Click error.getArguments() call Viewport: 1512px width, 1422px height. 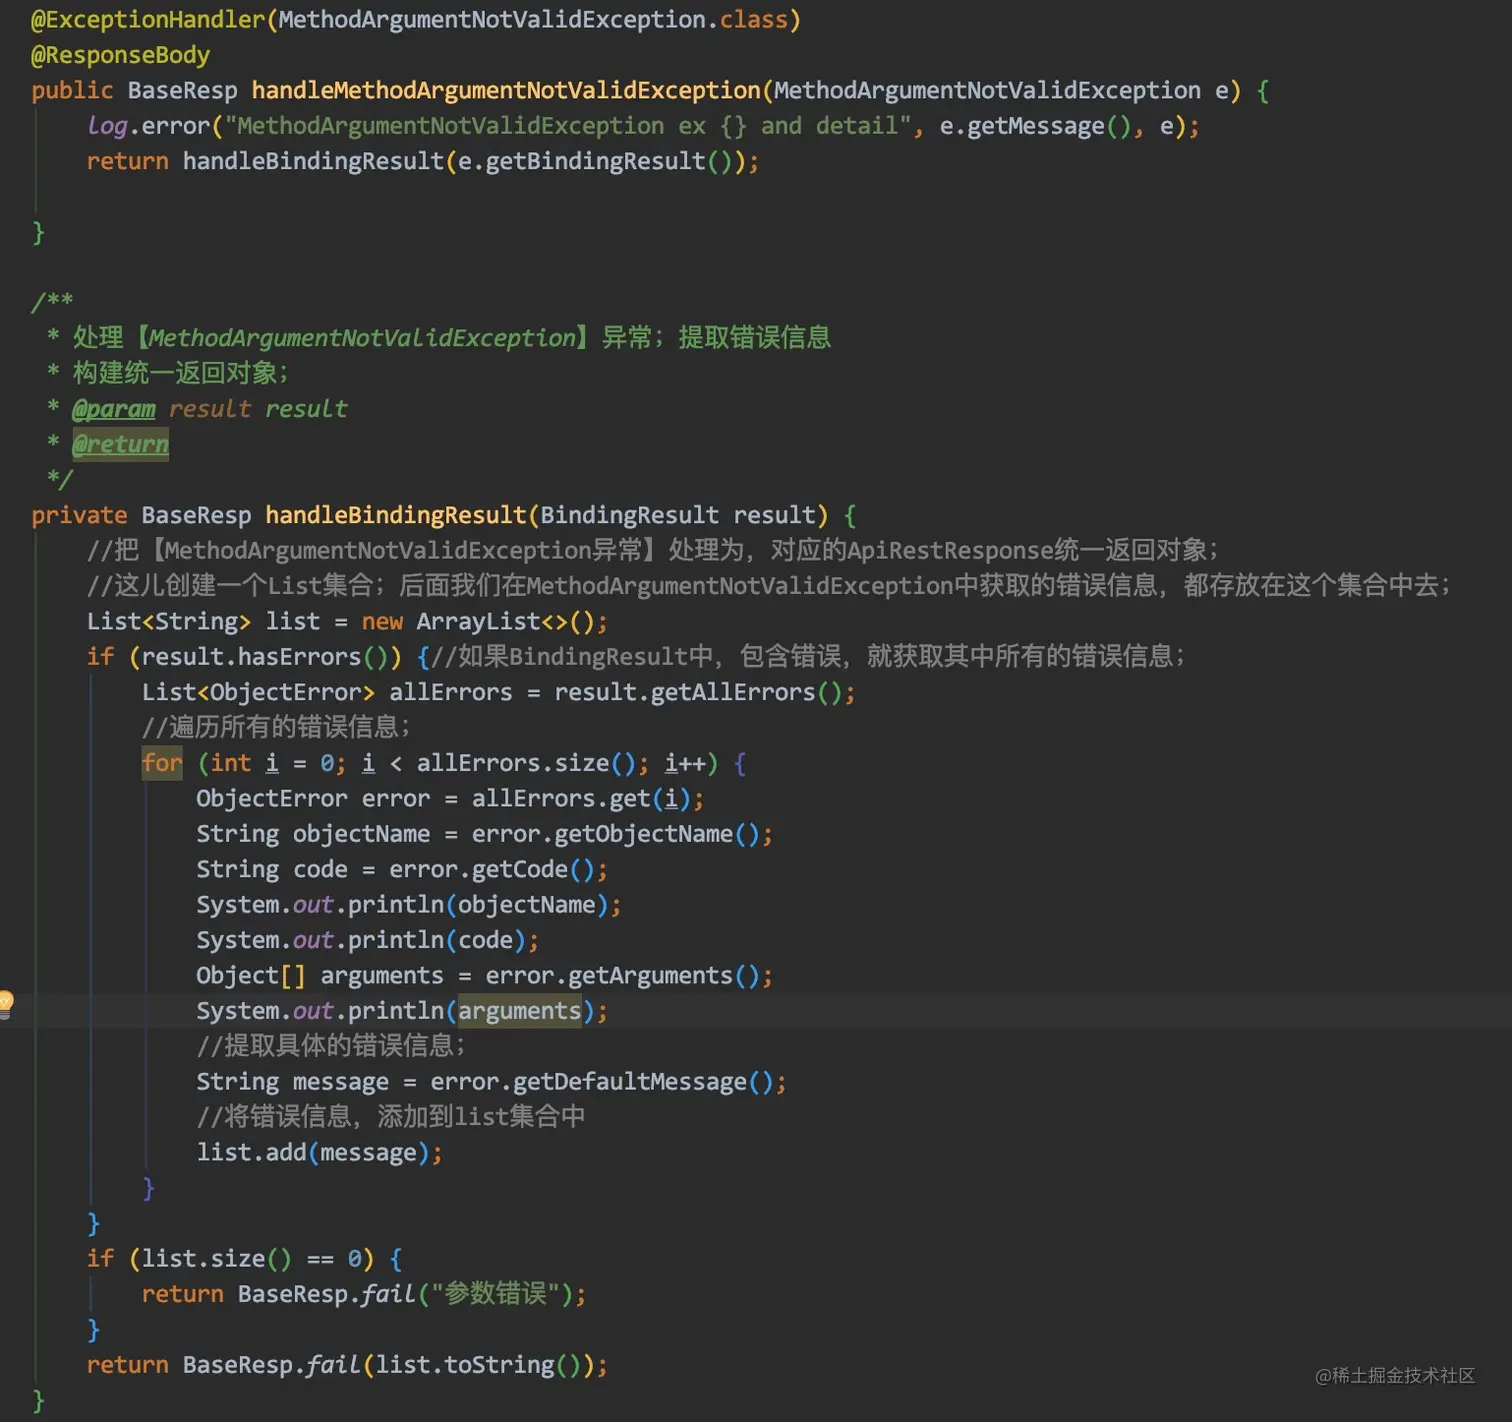pos(622,975)
